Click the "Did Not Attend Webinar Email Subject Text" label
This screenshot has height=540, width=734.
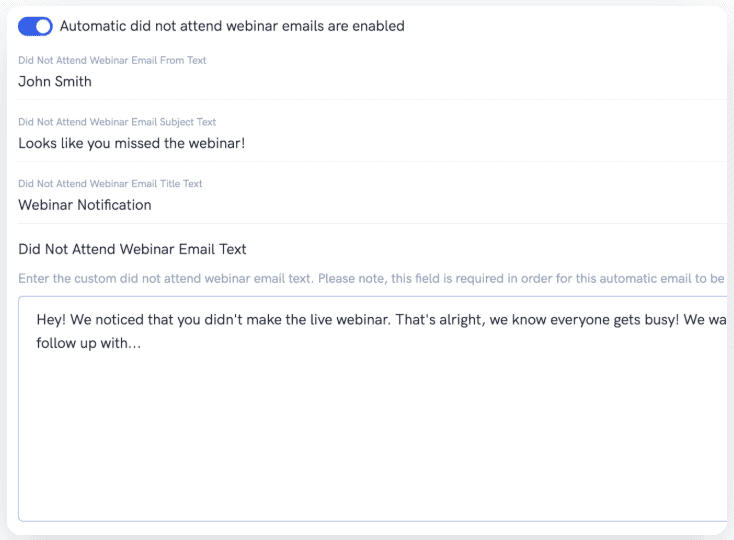tap(116, 122)
